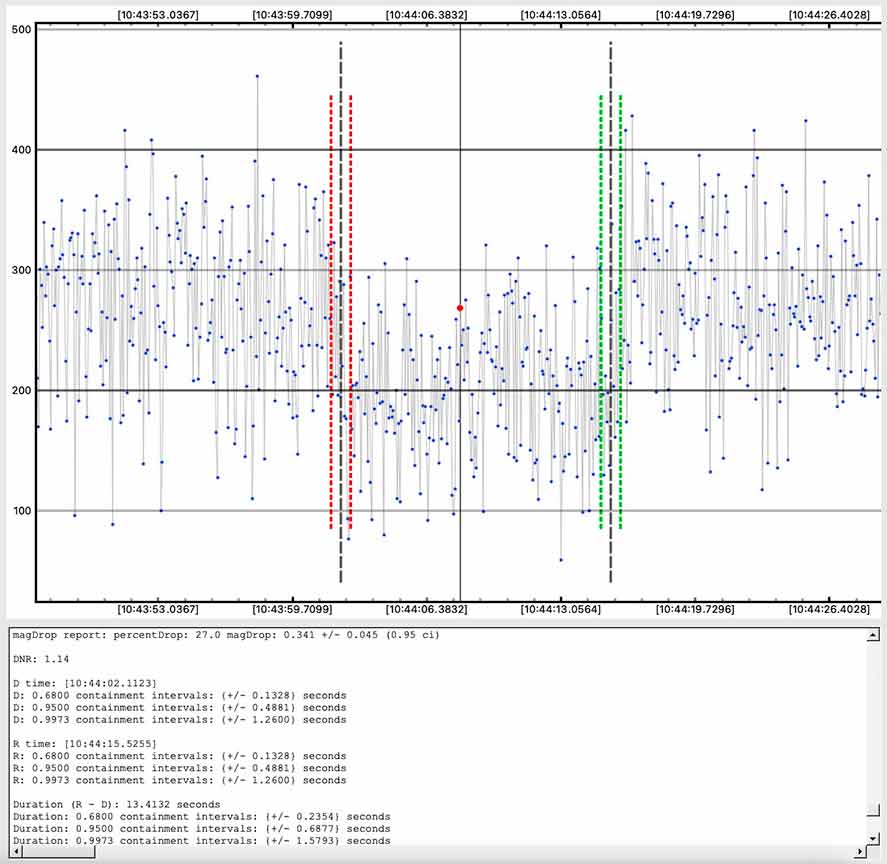The width and height of the screenshot is (887, 864).
Task: Click the DNR: 1.14 line
Action: tap(41, 659)
